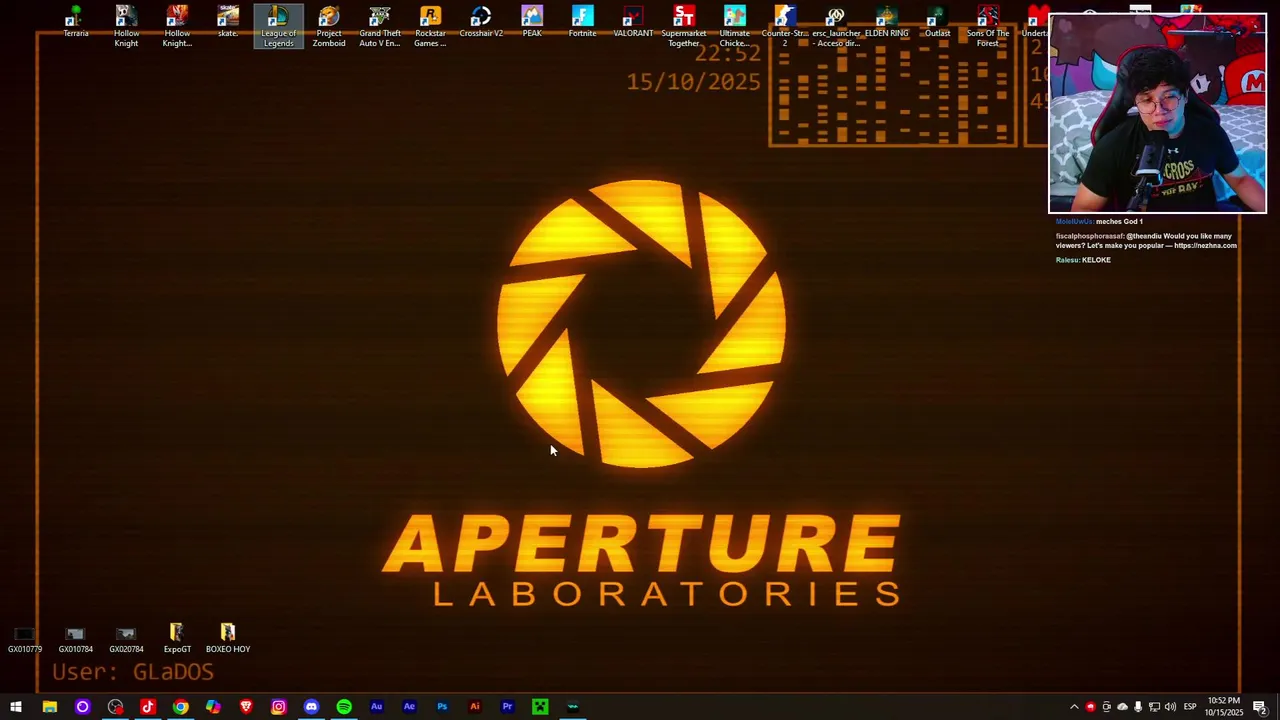Open the ExpoGT folder
This screenshot has height=720, width=1280.
[x=177, y=640]
